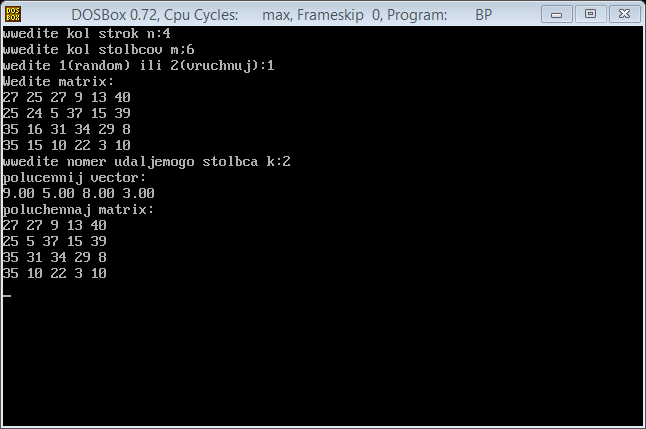646x429 pixels.
Task: Click the 'Wedite matrix:' heading
Action: click(x=58, y=81)
